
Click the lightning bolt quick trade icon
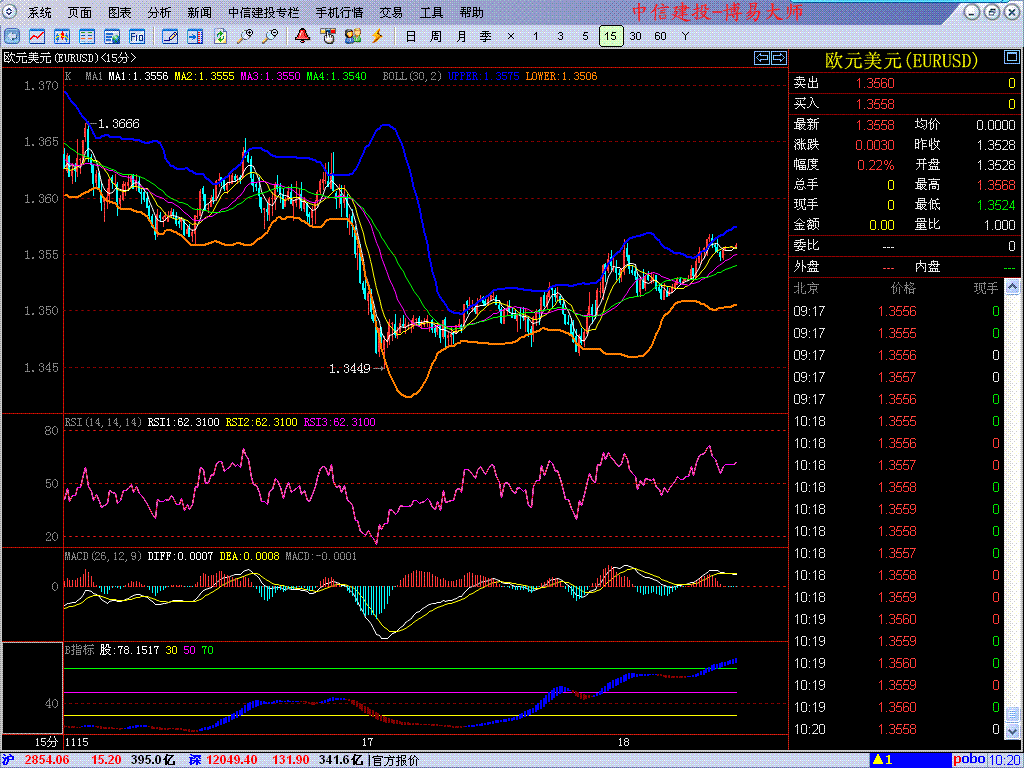[x=377, y=37]
